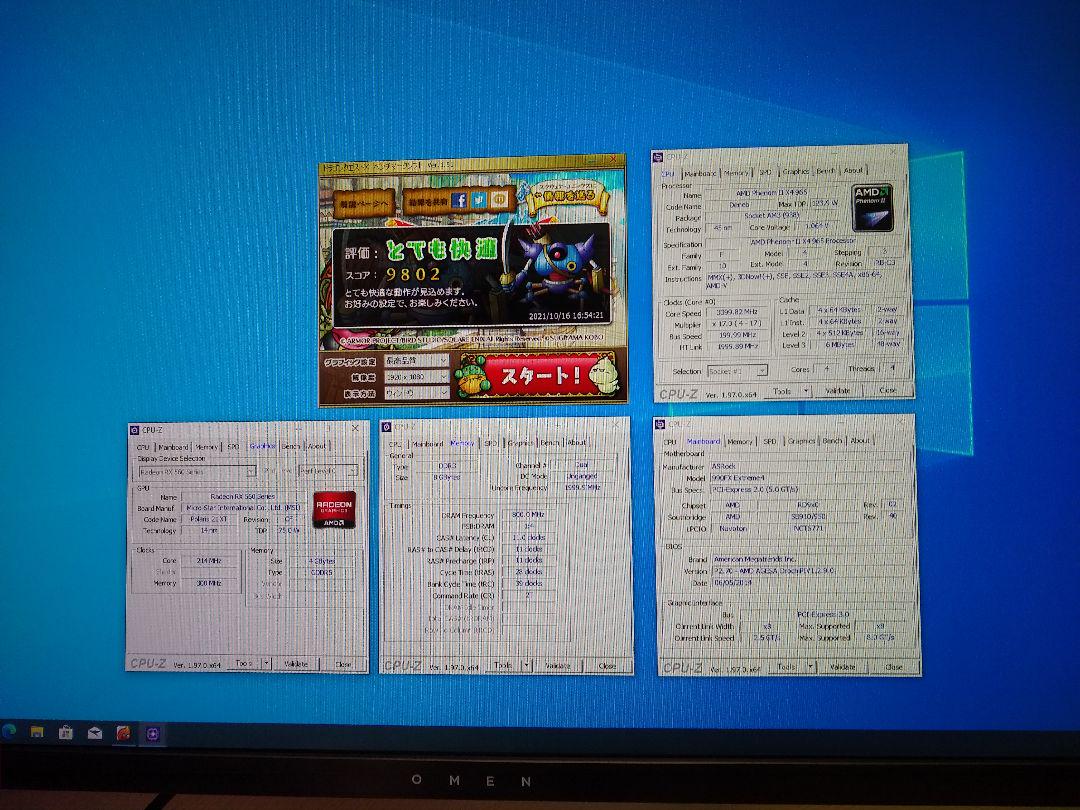Expand Tools dropdown arrow in CPU-Z Mainboard window

tap(811, 667)
